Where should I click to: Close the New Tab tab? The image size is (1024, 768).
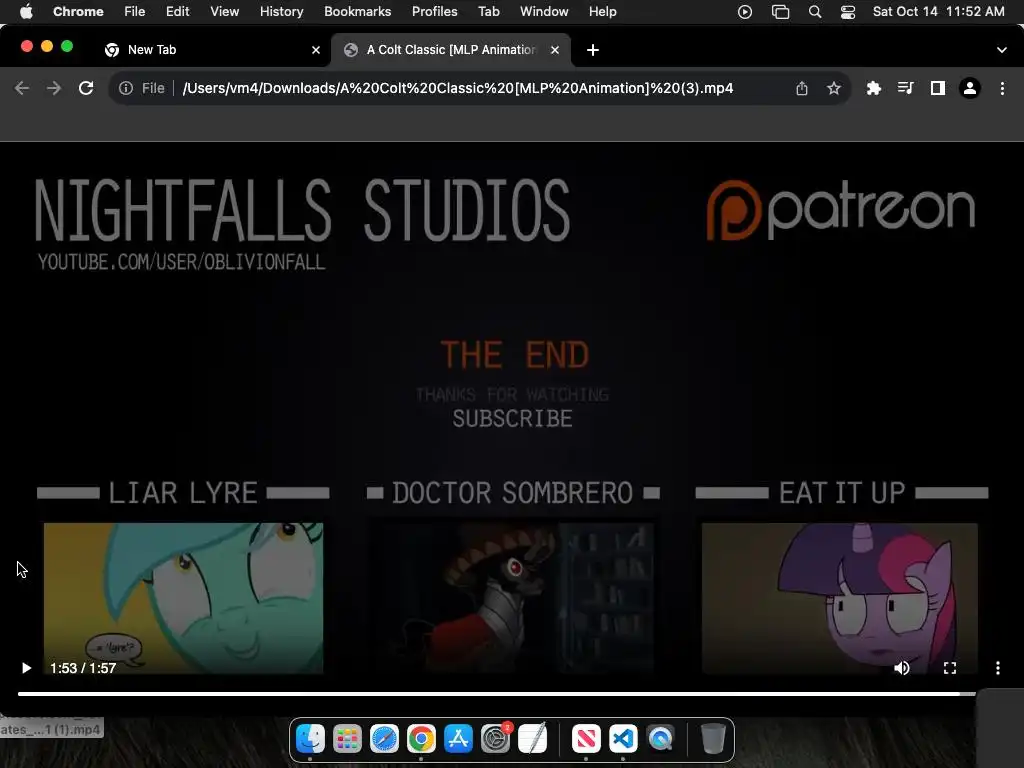(x=316, y=50)
